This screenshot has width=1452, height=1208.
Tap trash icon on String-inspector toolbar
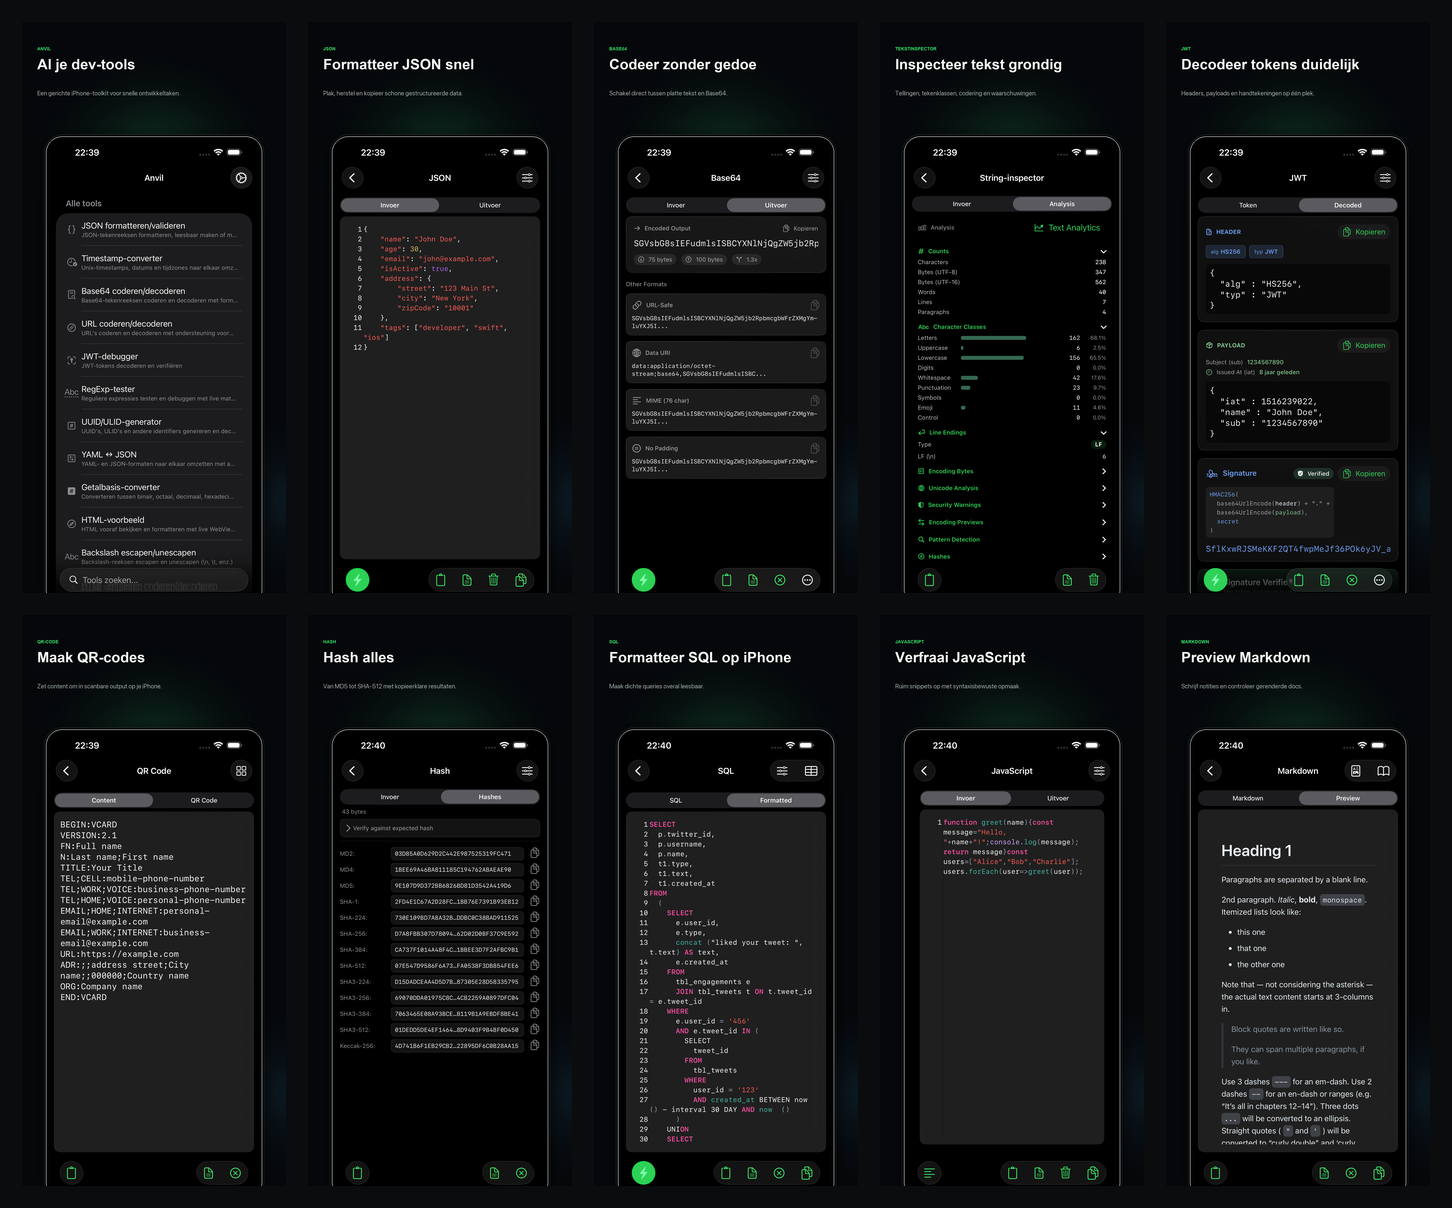(1094, 580)
